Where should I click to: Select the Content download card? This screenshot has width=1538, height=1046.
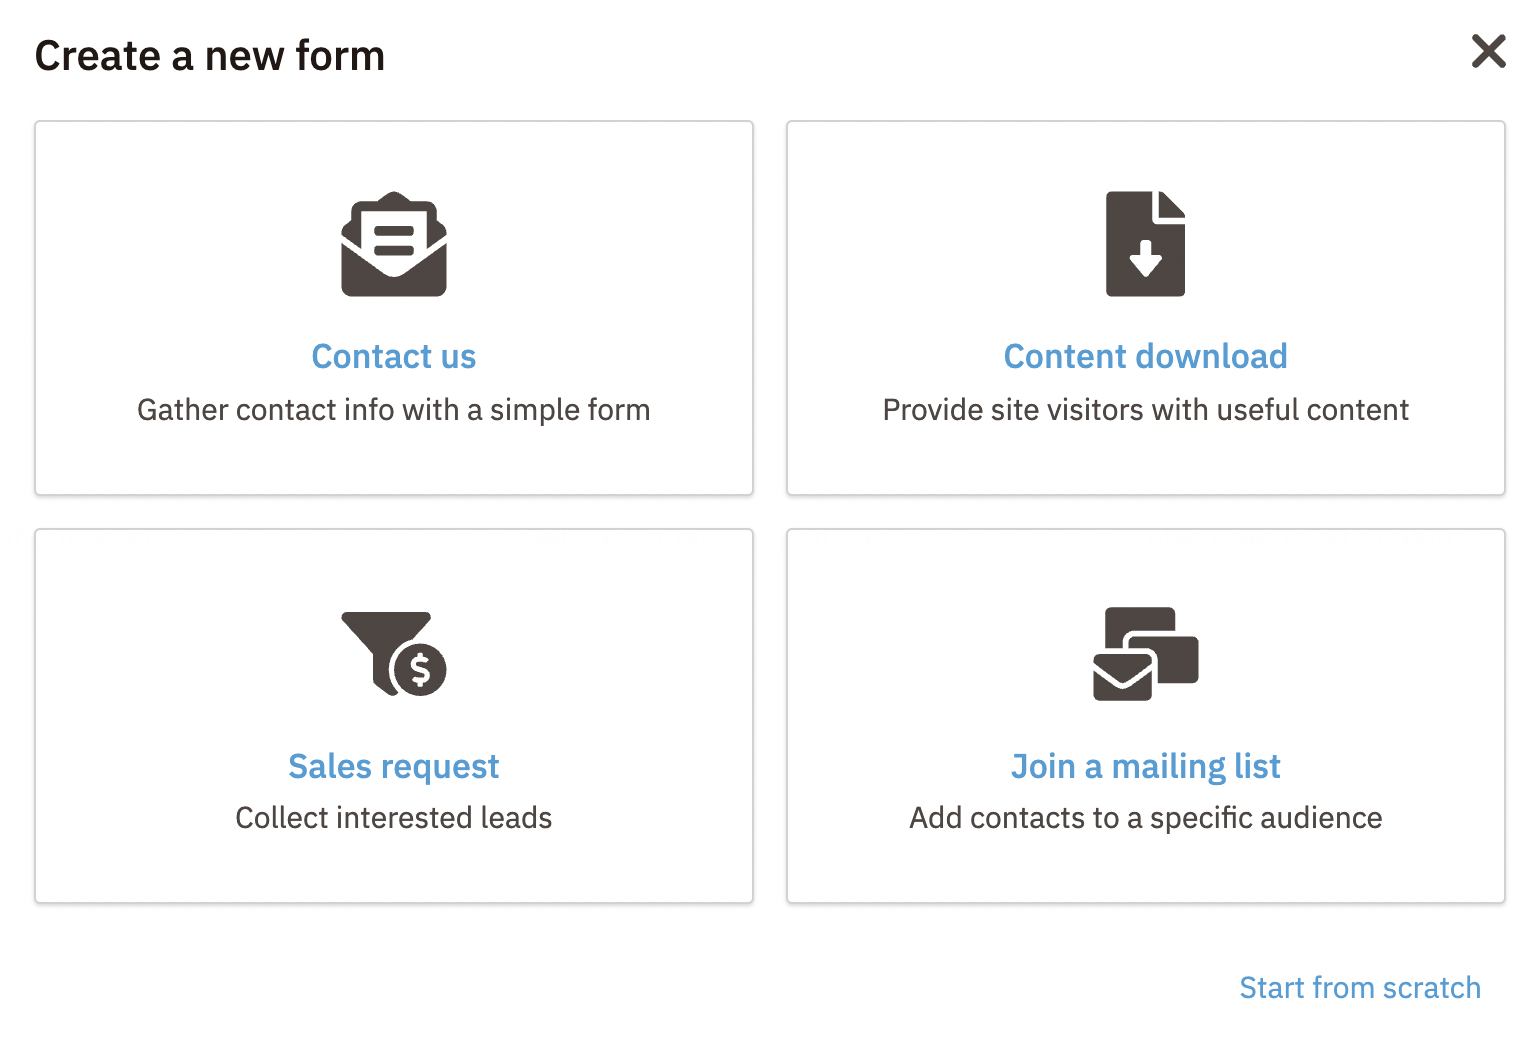(x=1146, y=308)
